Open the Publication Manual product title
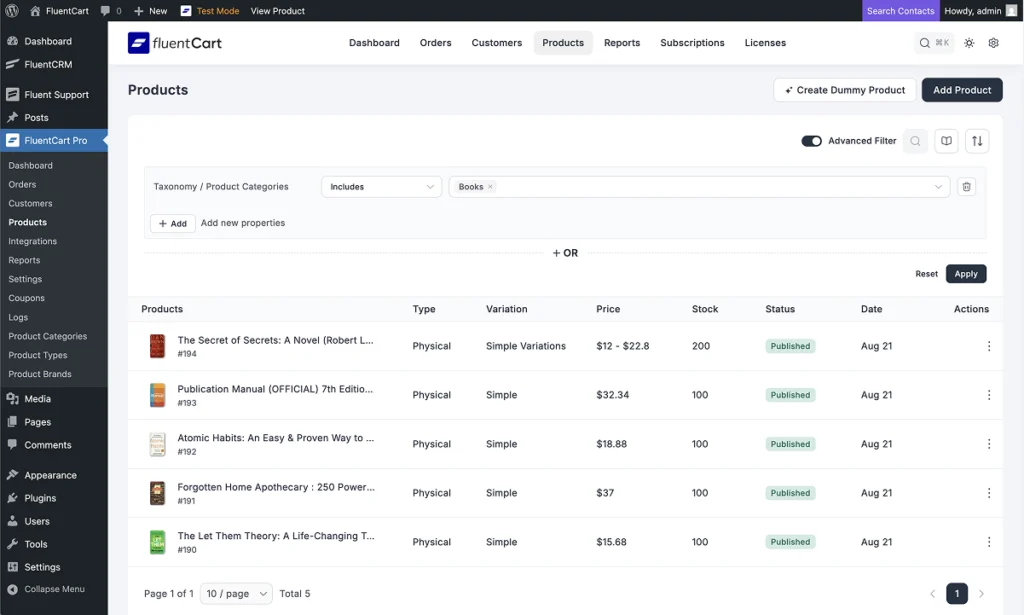This screenshot has height=615, width=1024. pos(275,389)
